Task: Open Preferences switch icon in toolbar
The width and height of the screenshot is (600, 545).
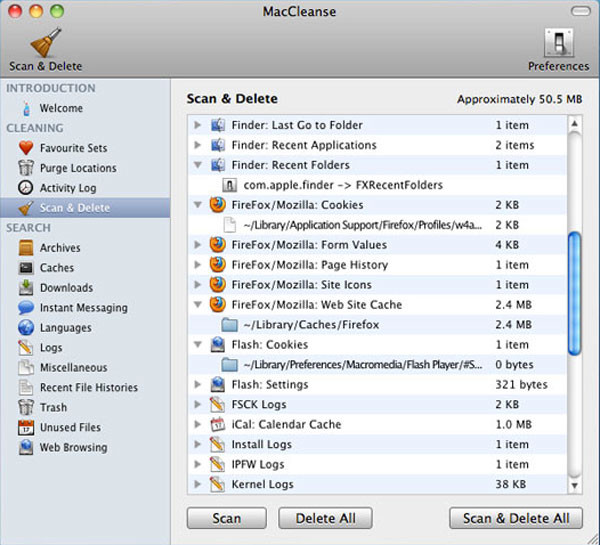Action: 559,43
